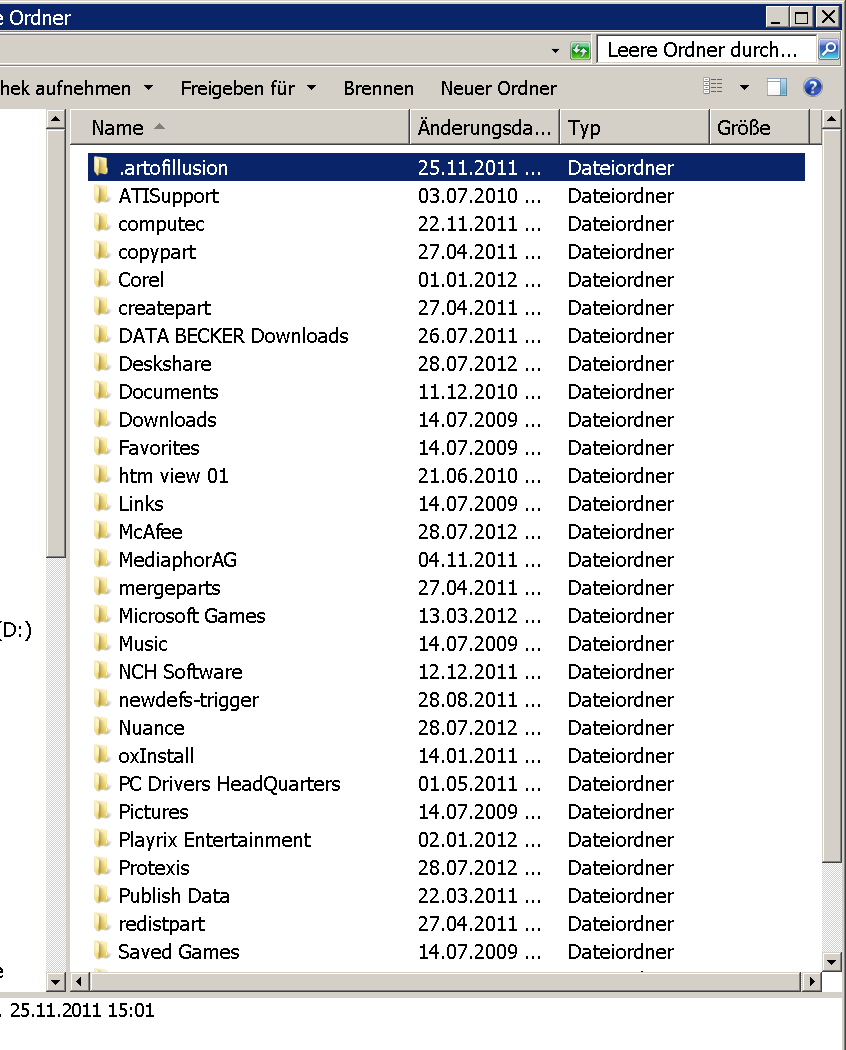Click the refresh icon beside the address bar
This screenshot has height=1050, width=846.
click(579, 50)
